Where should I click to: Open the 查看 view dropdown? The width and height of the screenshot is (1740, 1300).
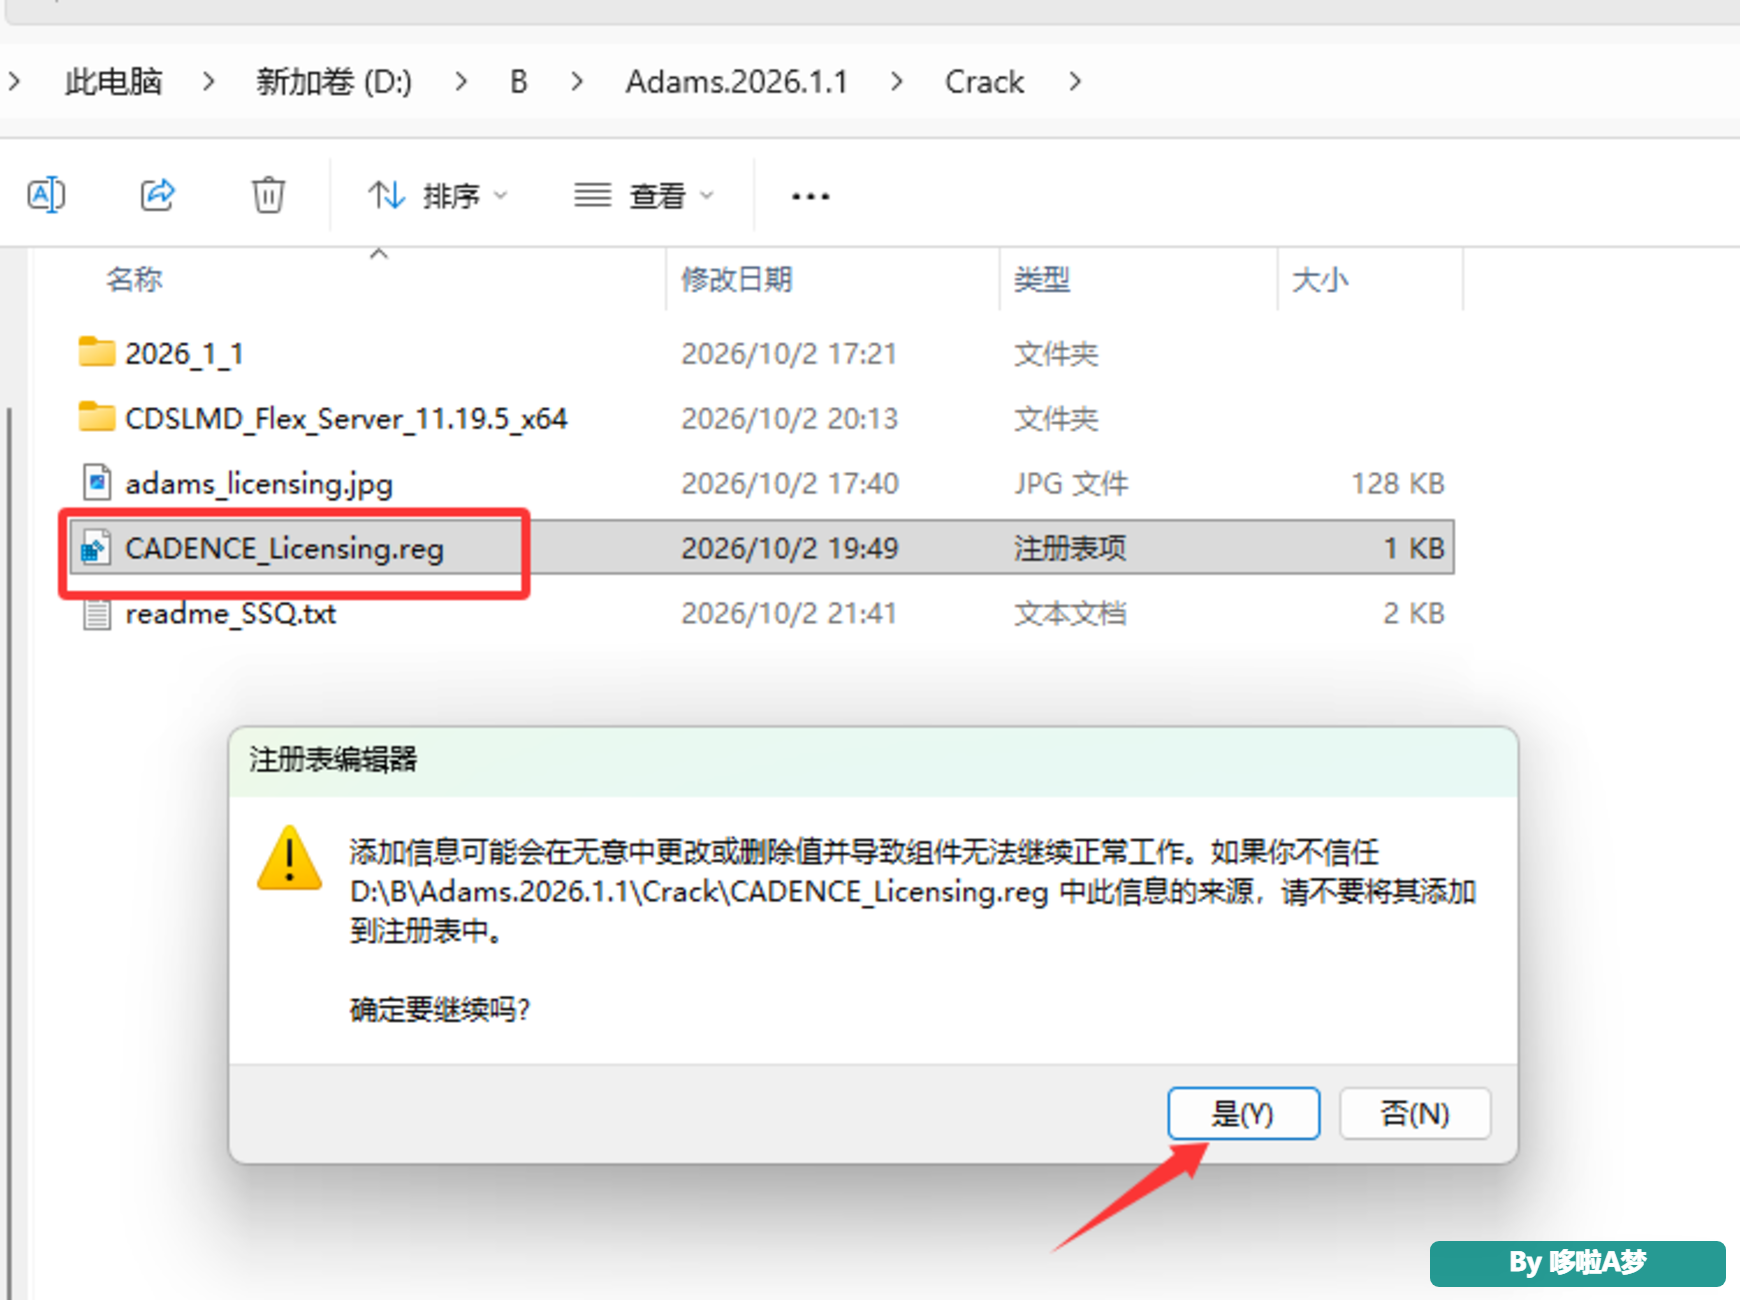tap(644, 195)
